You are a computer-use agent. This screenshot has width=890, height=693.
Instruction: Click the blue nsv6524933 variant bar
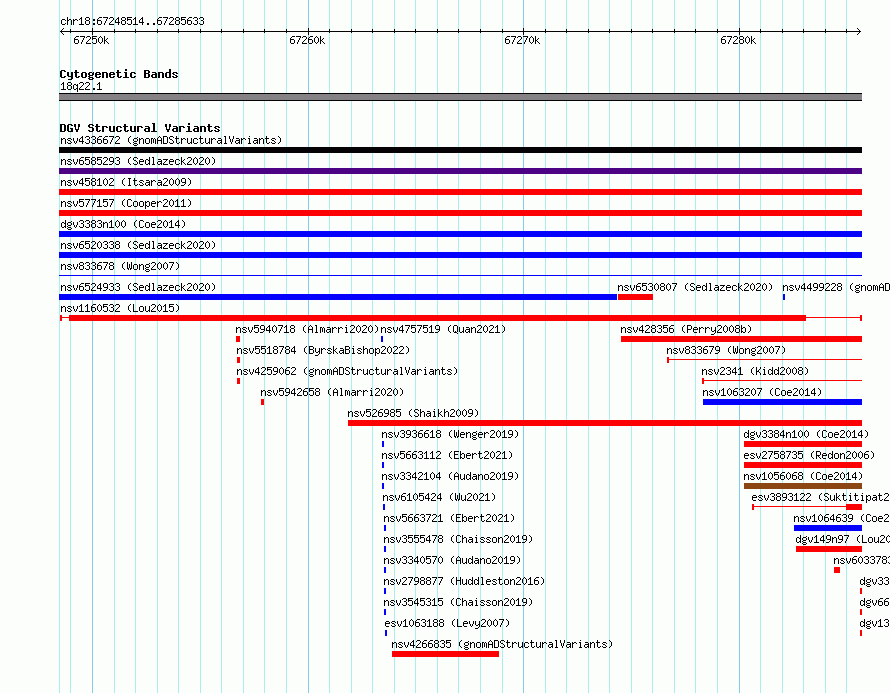click(338, 297)
